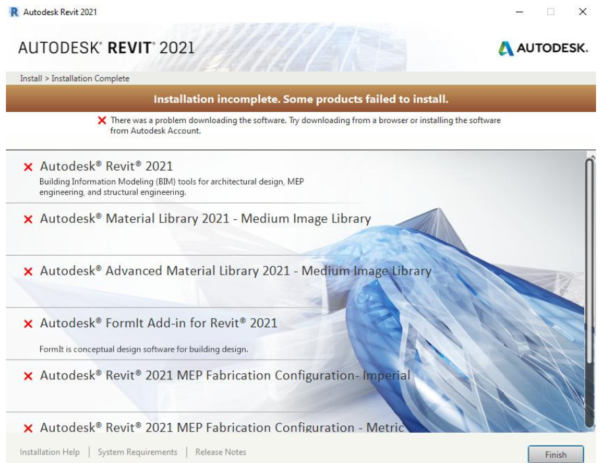Open the System Requirements link

(137, 452)
